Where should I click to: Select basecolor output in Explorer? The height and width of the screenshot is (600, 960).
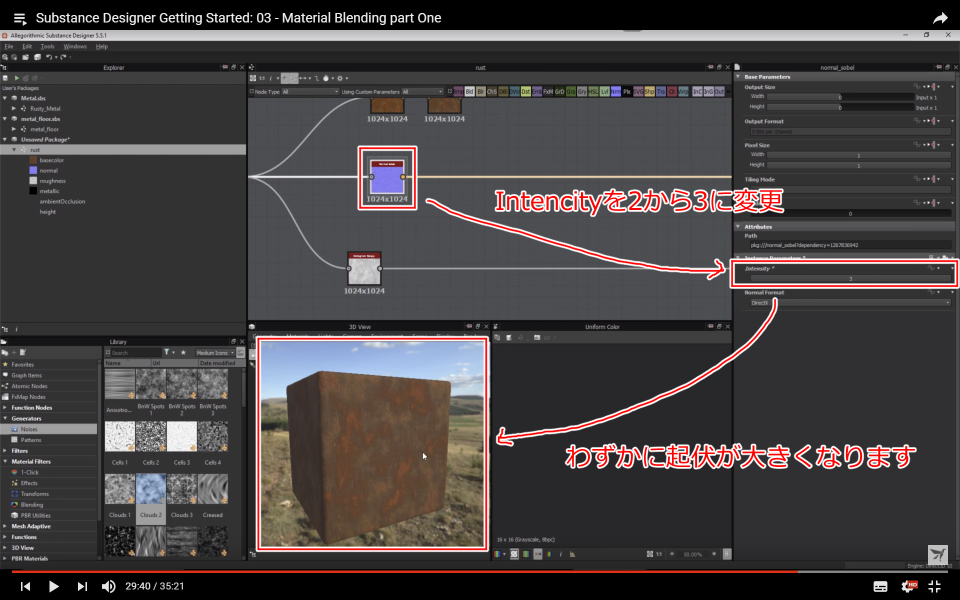[x=51, y=160]
